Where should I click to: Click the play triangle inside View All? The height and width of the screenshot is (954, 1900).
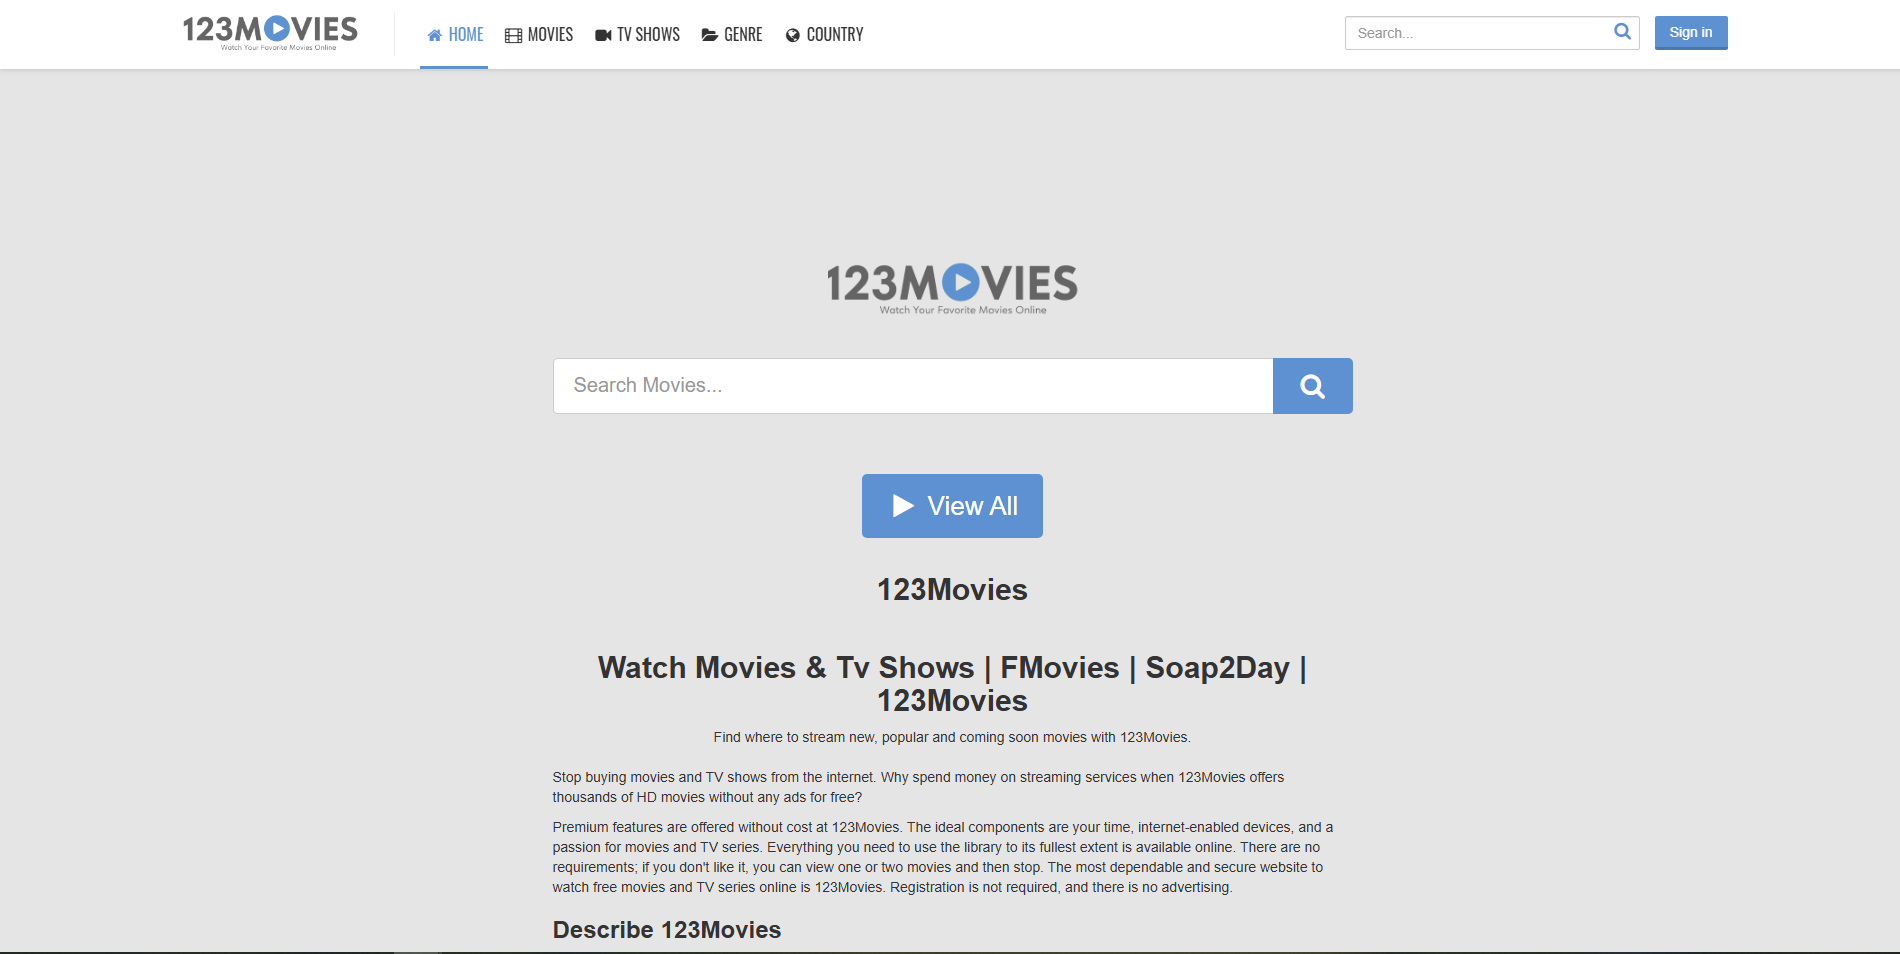(x=903, y=505)
